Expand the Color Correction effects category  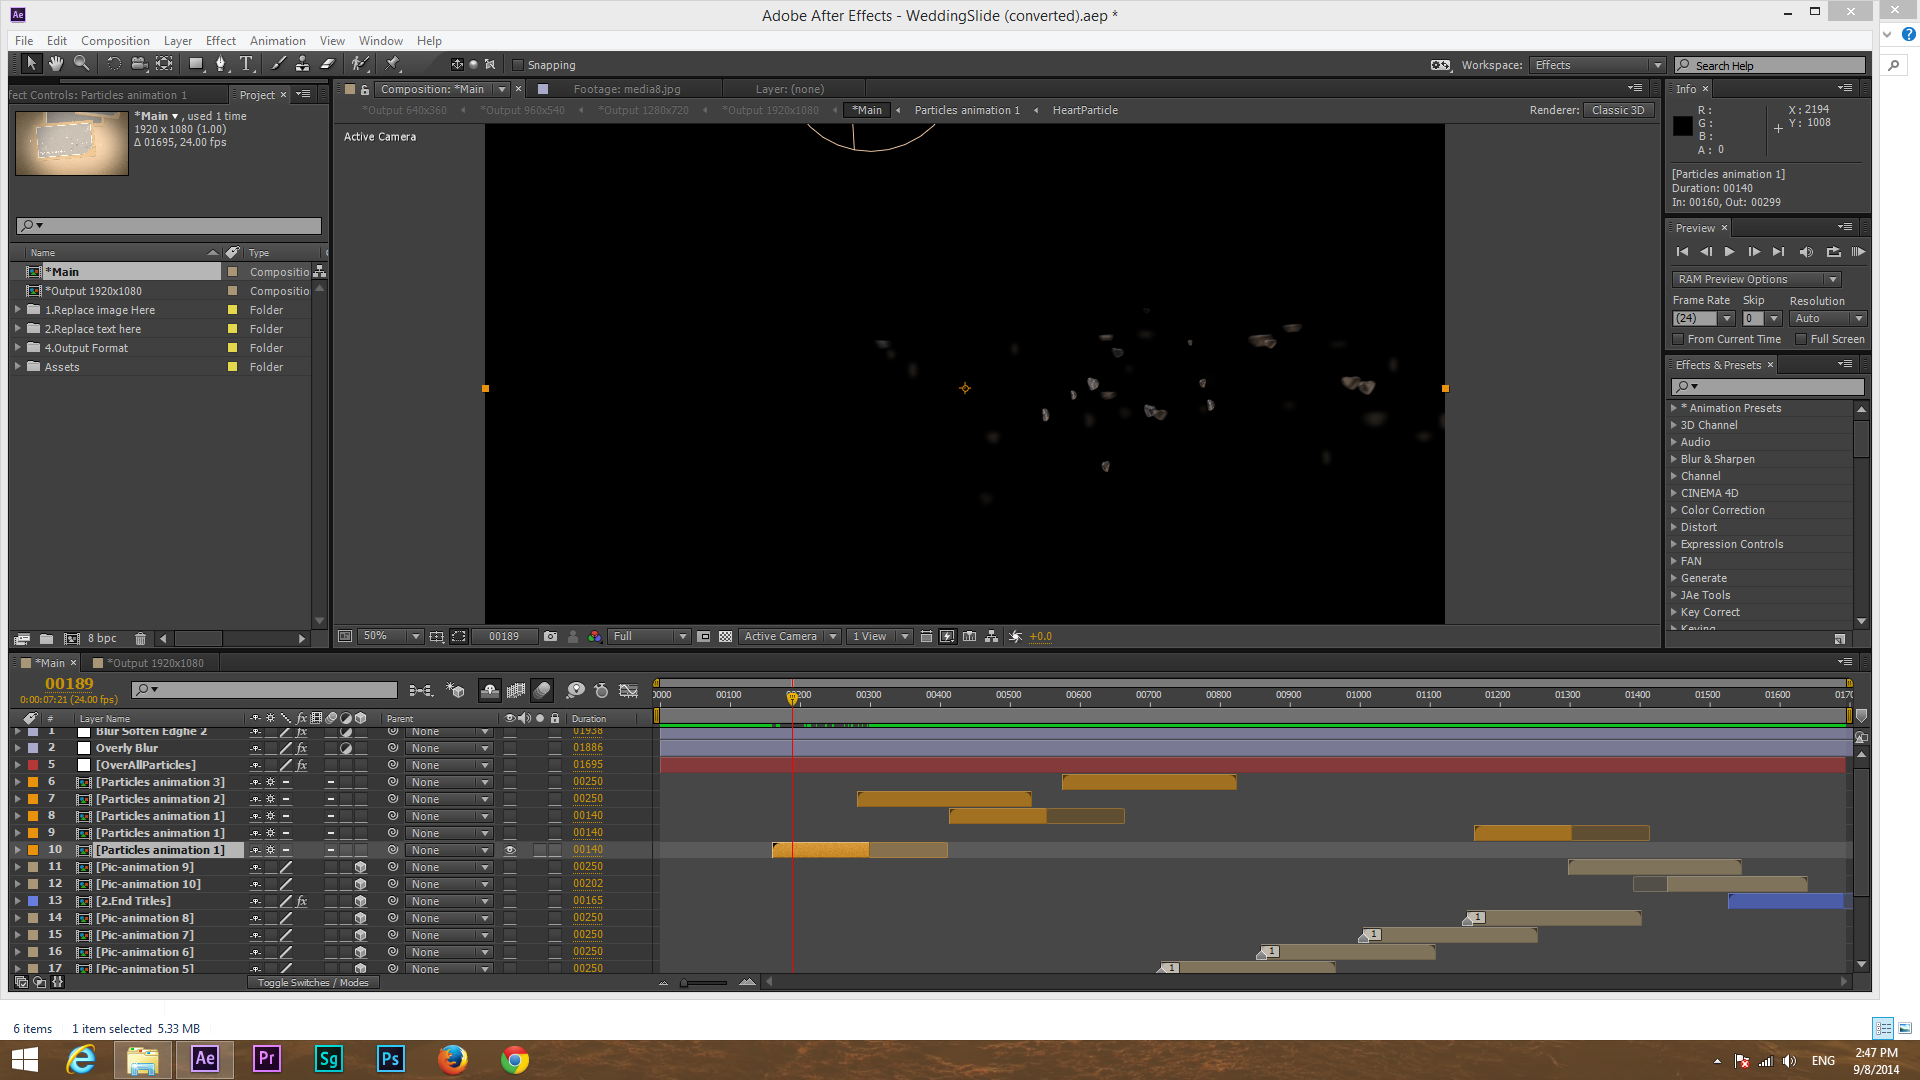click(x=1674, y=510)
